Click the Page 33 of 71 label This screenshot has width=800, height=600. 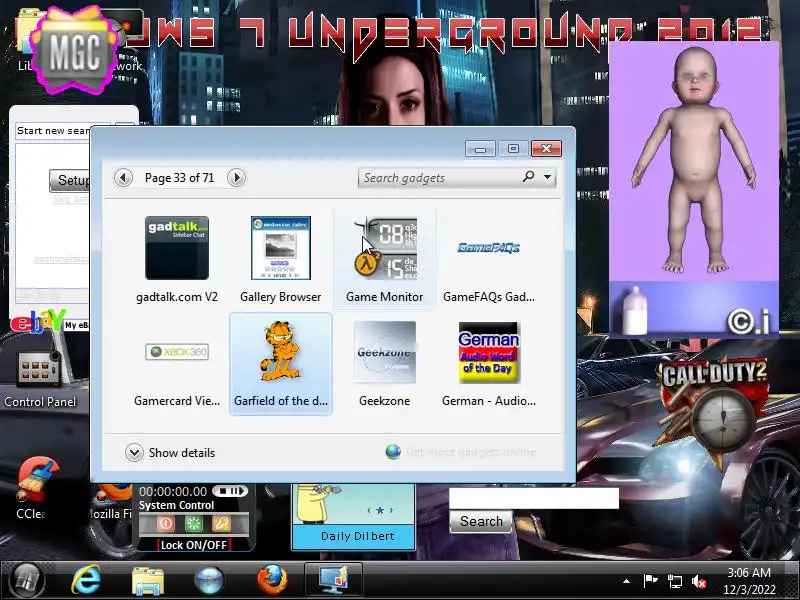(179, 178)
